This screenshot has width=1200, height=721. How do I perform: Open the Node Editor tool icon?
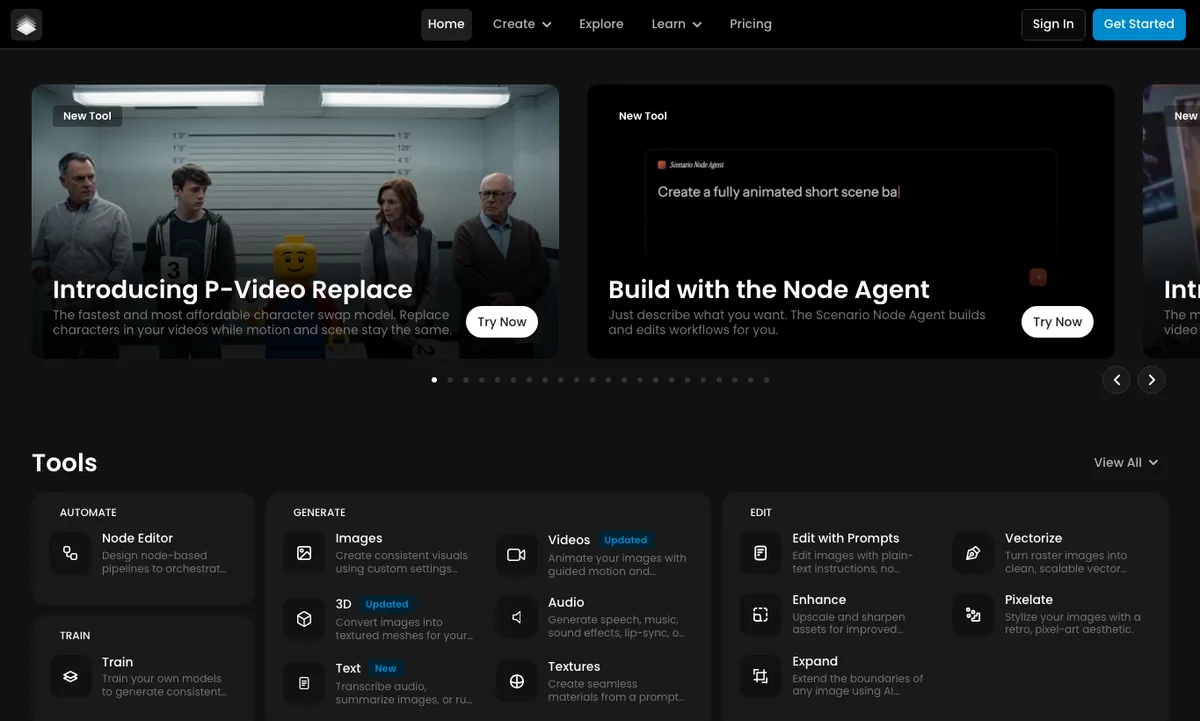pos(70,553)
